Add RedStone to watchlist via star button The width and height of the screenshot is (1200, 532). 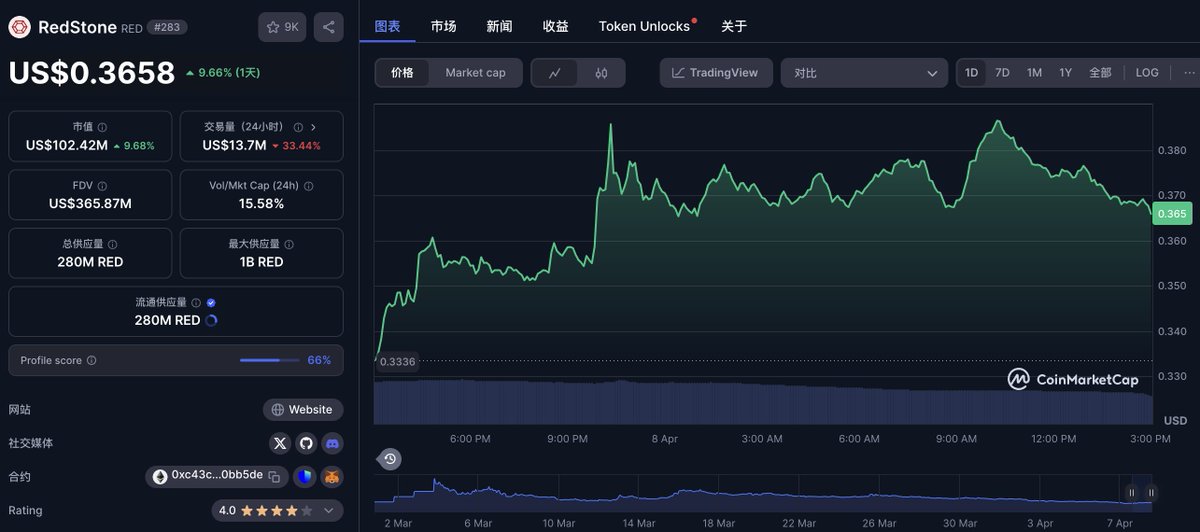pos(282,27)
